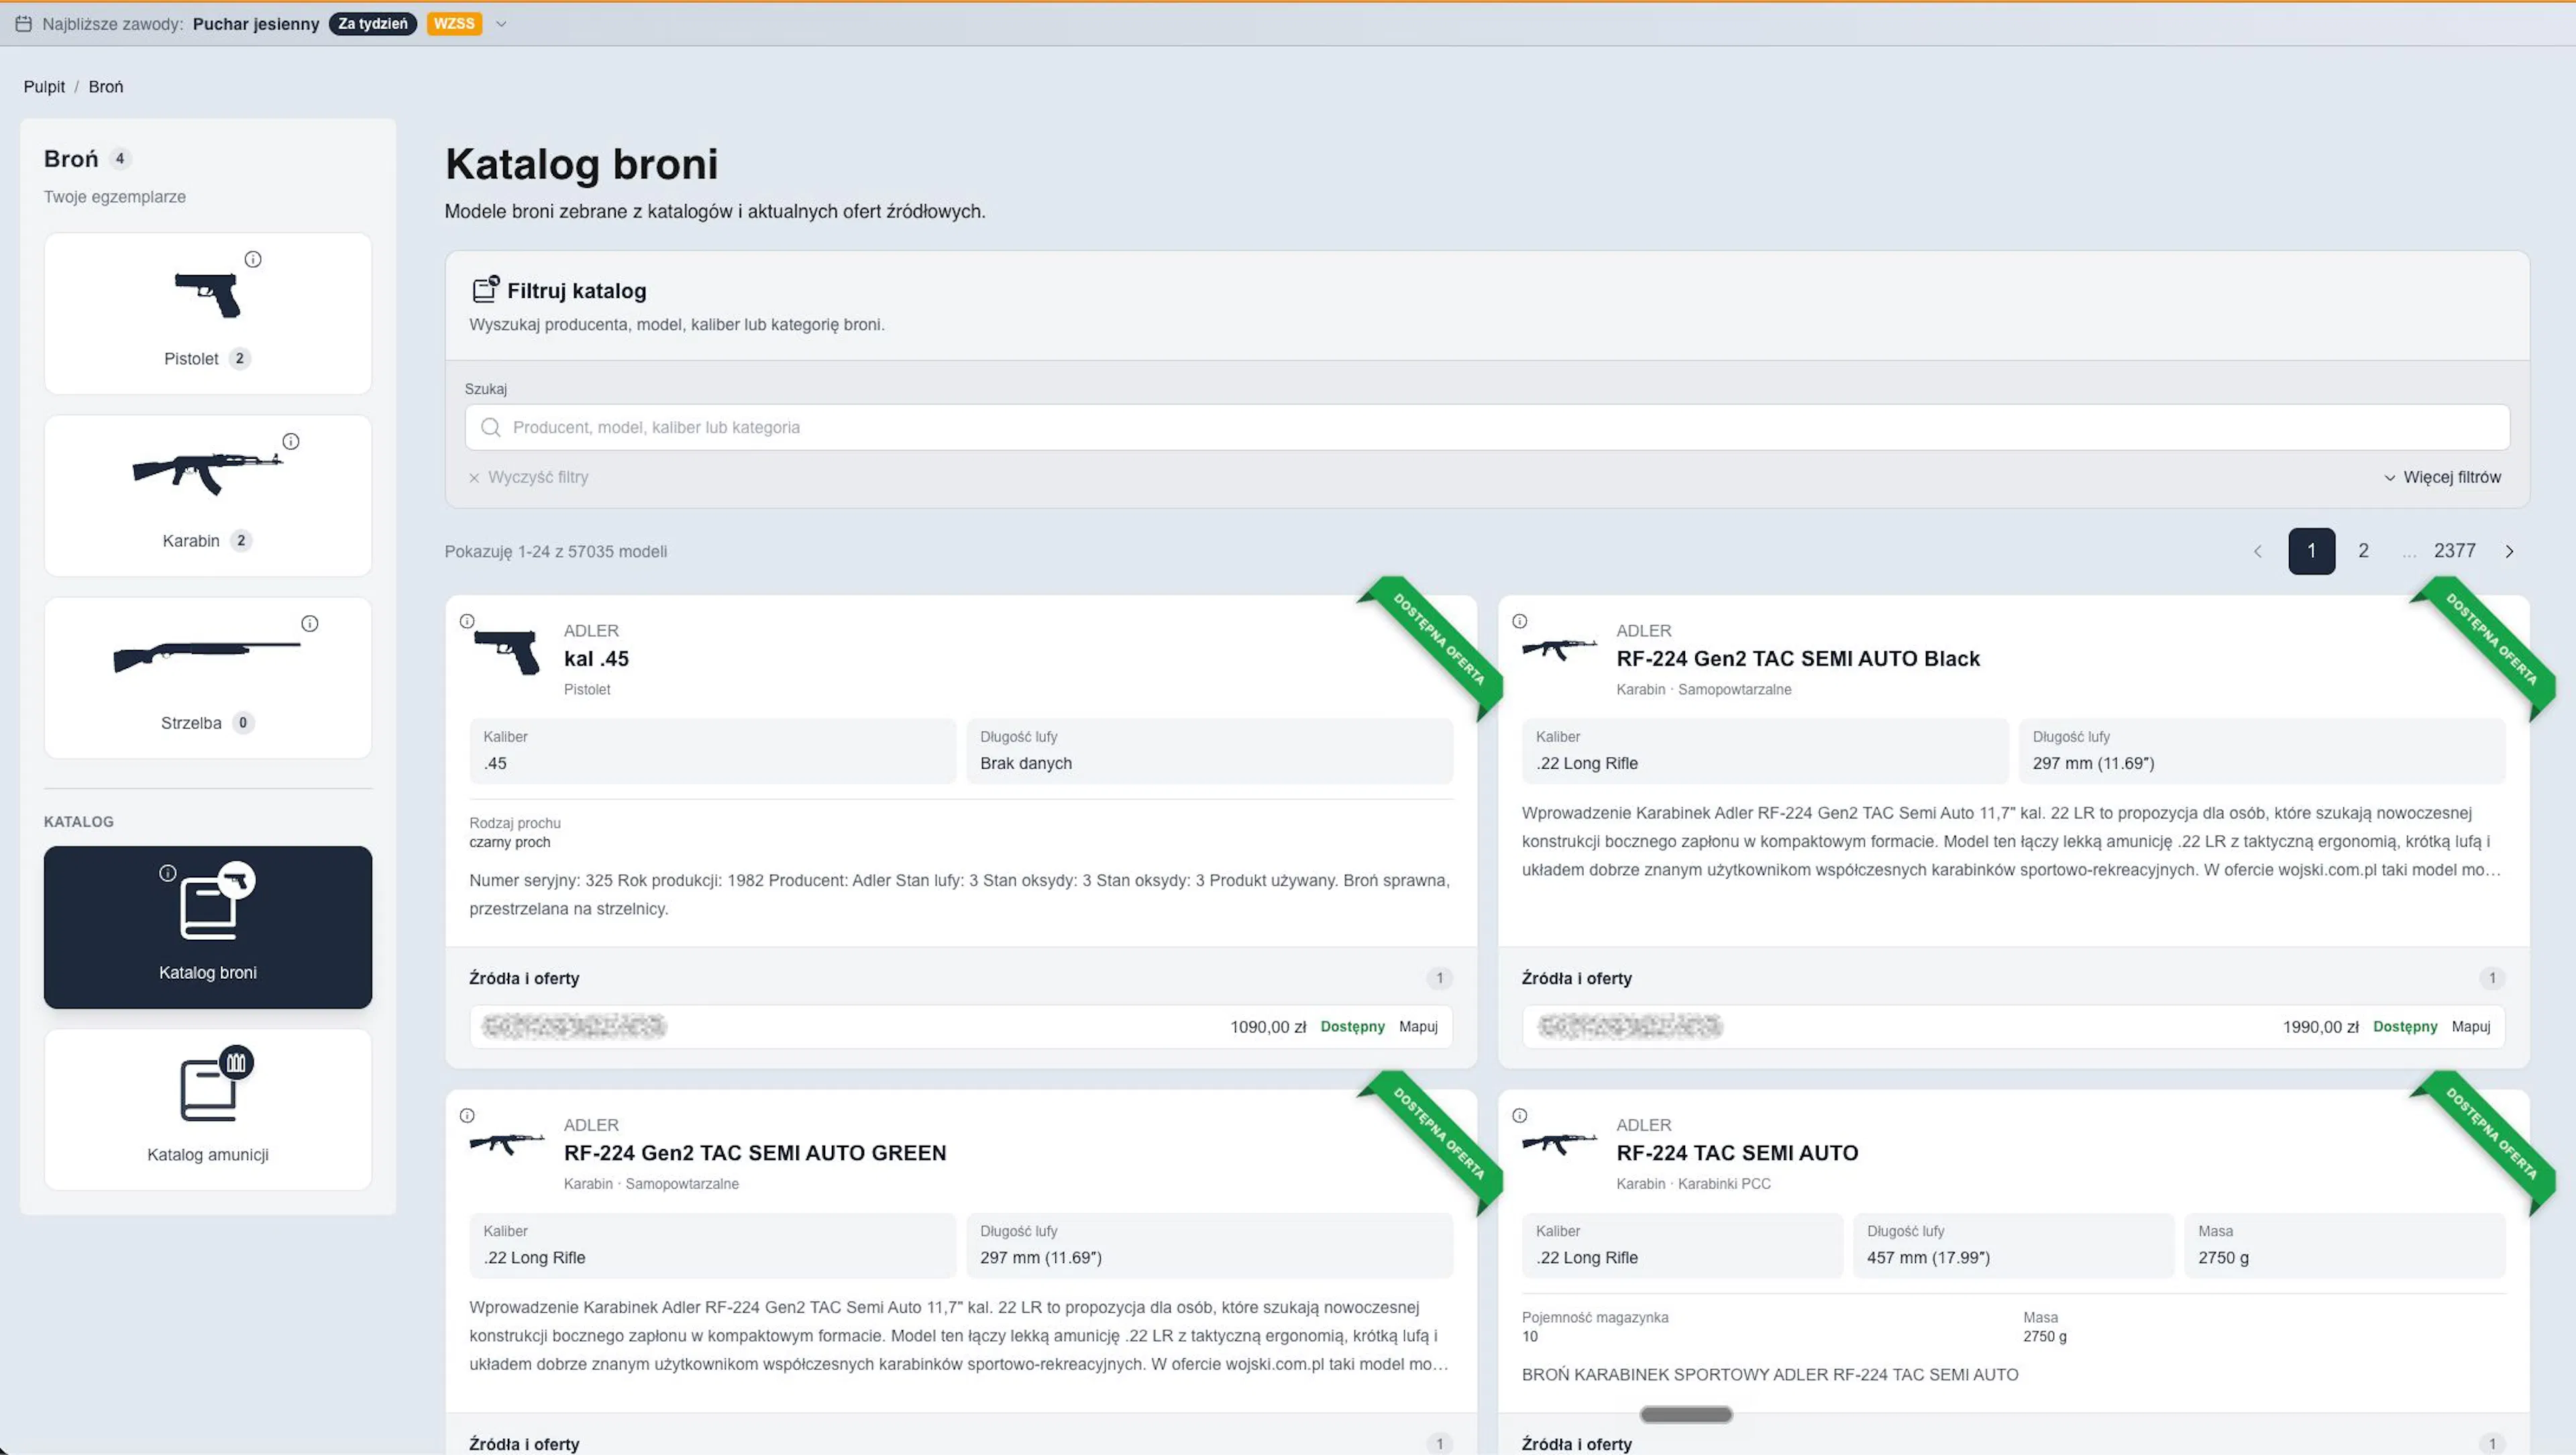
Task: Click info icon on RF-224 TAC SEMI AUTO listing
Action: 1520,1115
